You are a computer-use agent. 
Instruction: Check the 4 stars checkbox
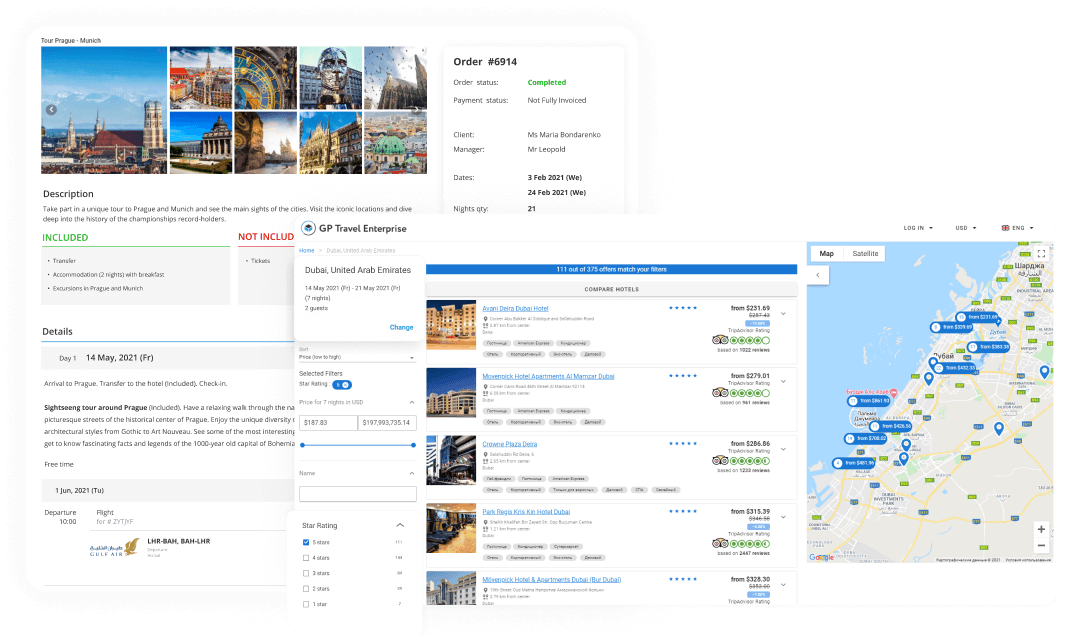click(306, 558)
